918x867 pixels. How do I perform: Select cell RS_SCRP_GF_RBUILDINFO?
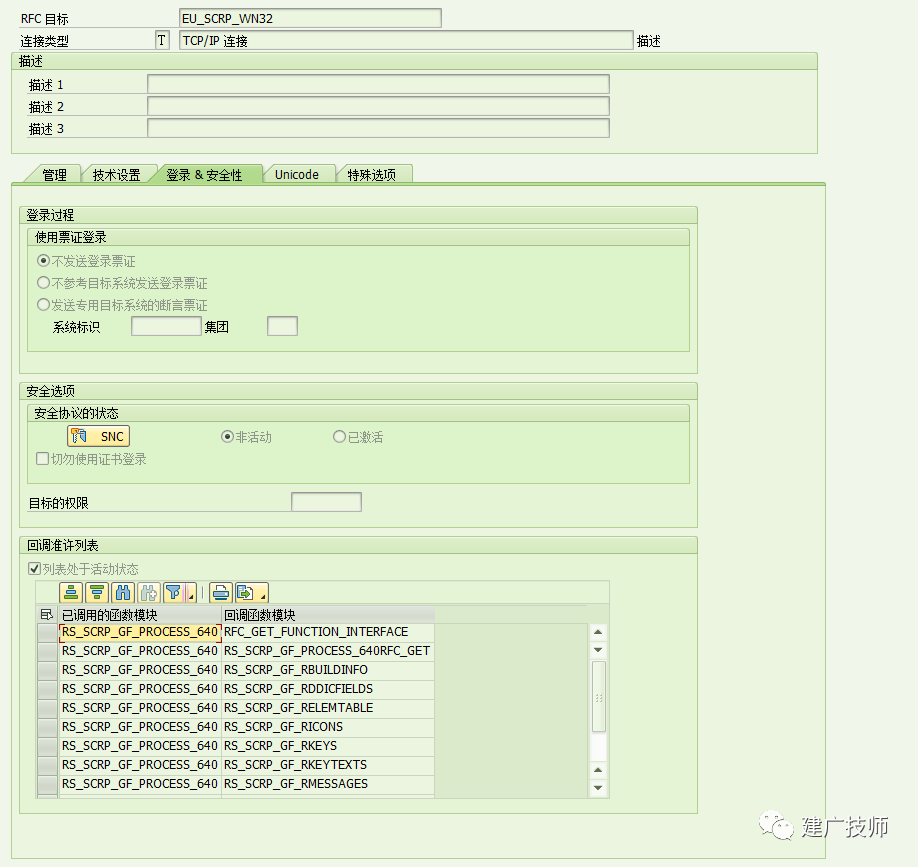pyautogui.click(x=328, y=670)
